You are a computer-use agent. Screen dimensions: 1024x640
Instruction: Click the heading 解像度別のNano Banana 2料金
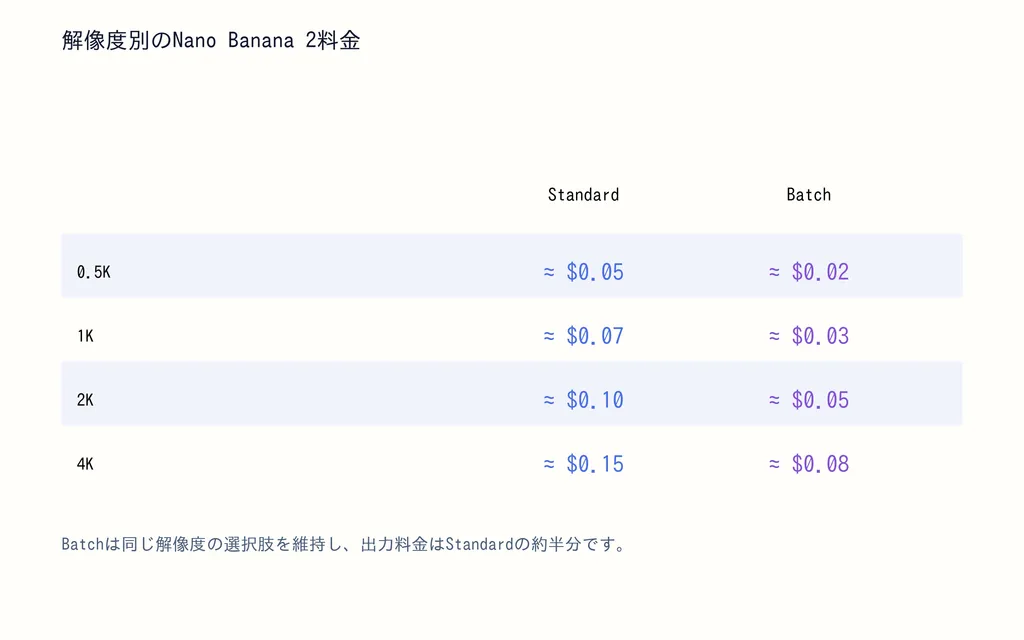211,40
